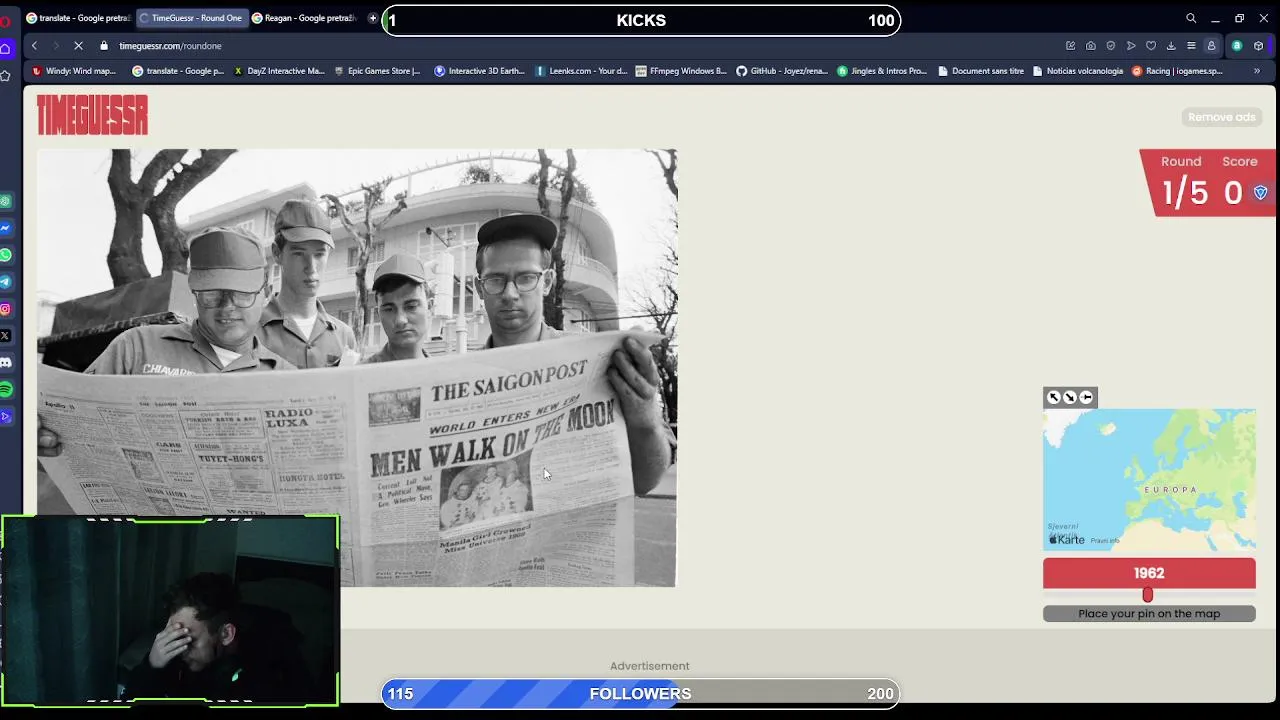Open Spotify in the sidebar

pyautogui.click(x=6, y=389)
